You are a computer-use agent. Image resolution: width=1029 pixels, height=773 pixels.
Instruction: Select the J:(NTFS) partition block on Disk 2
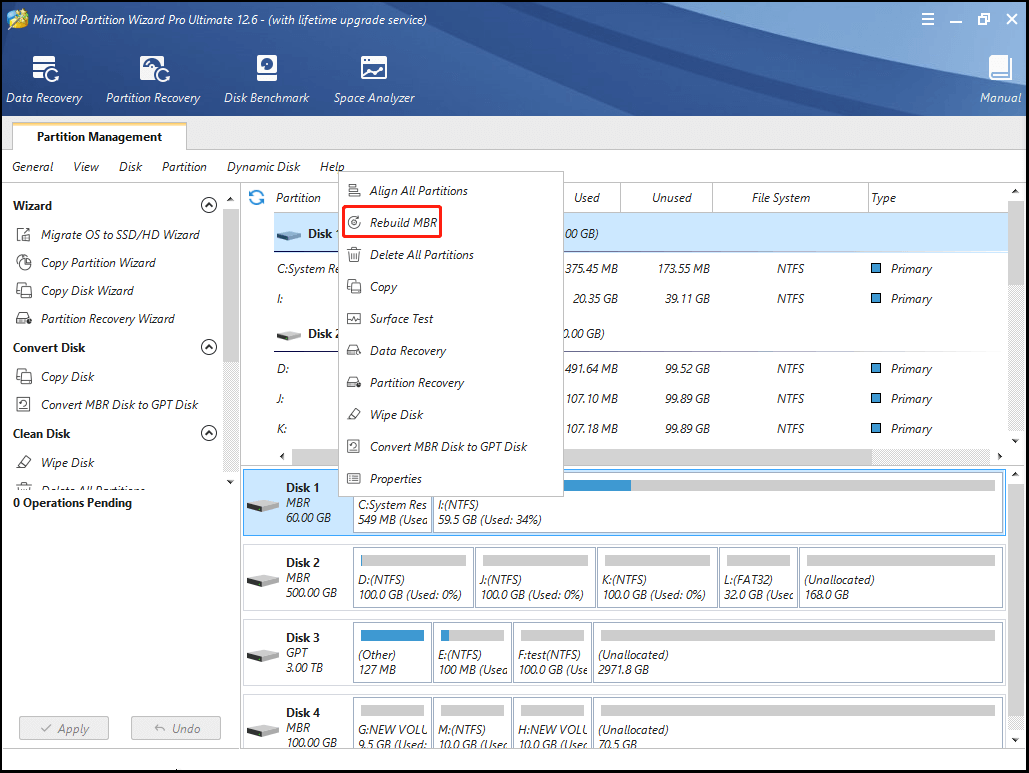click(536, 577)
